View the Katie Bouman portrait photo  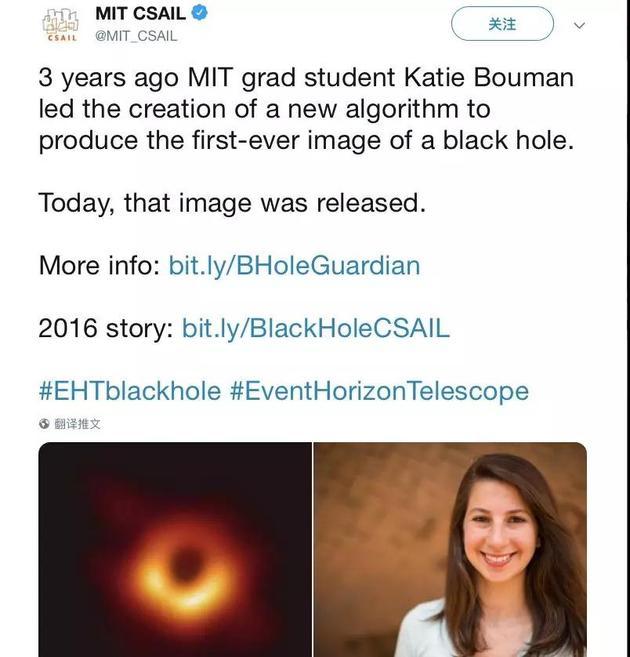(x=450, y=549)
